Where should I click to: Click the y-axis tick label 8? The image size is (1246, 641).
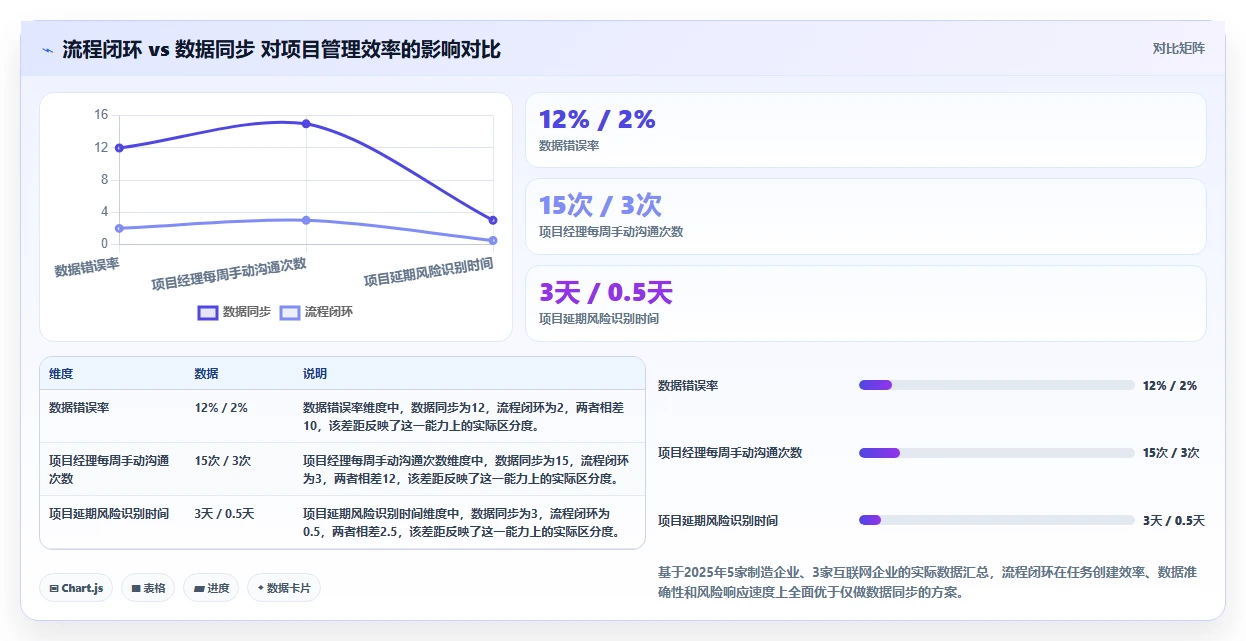click(104, 180)
